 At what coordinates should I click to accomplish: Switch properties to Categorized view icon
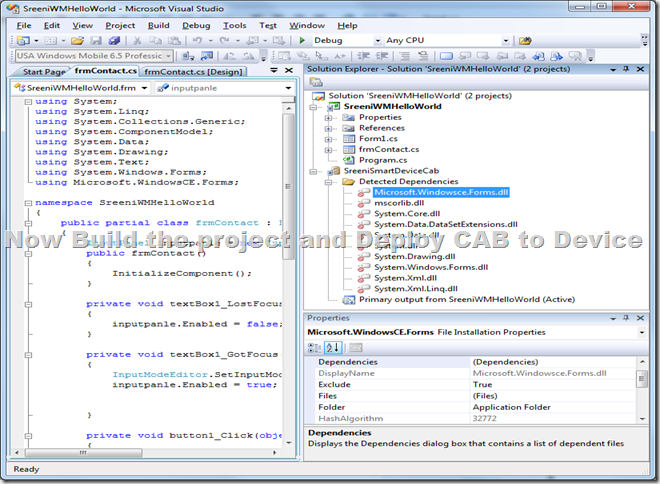(314, 347)
